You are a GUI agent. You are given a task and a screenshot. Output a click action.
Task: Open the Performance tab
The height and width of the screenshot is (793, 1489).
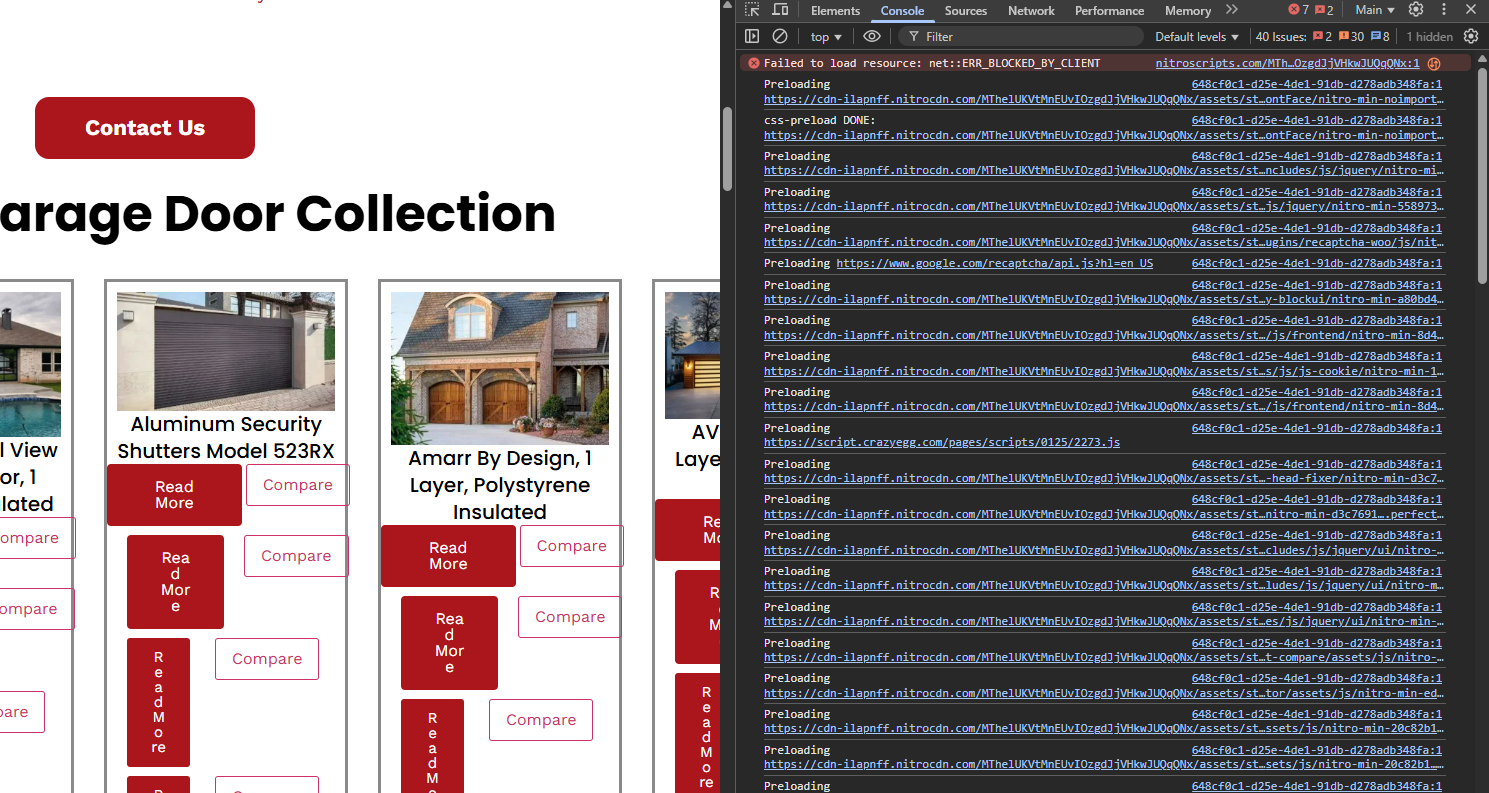tap(1109, 11)
